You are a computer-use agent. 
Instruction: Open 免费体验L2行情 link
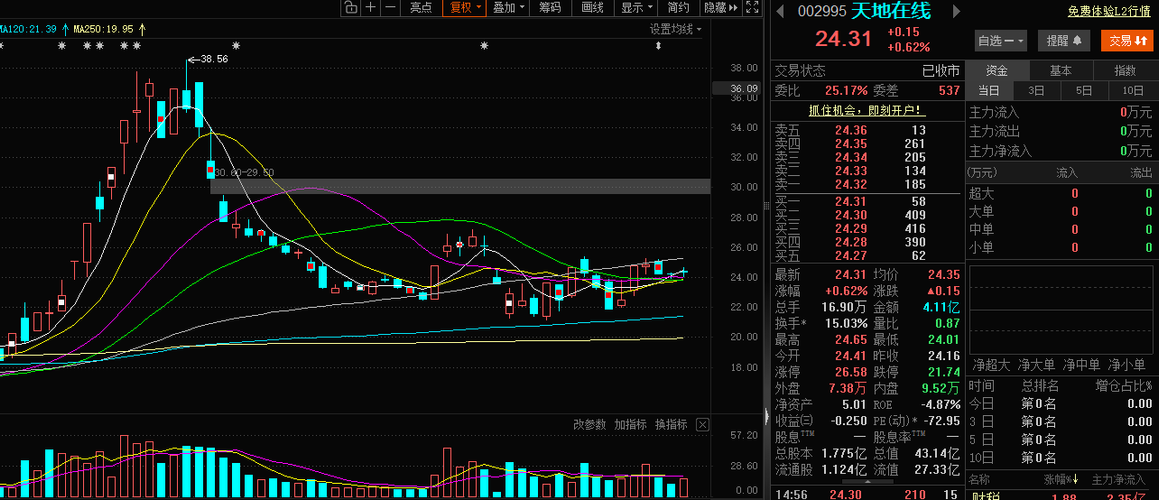[x=1109, y=11]
